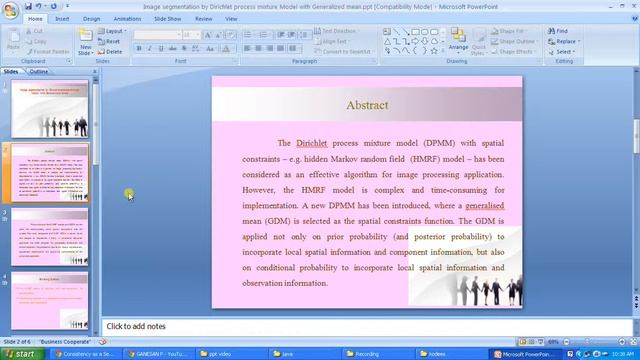Screen dimensions: 640x360
Task: Open the Layout dropdown
Action: (x=113, y=31)
